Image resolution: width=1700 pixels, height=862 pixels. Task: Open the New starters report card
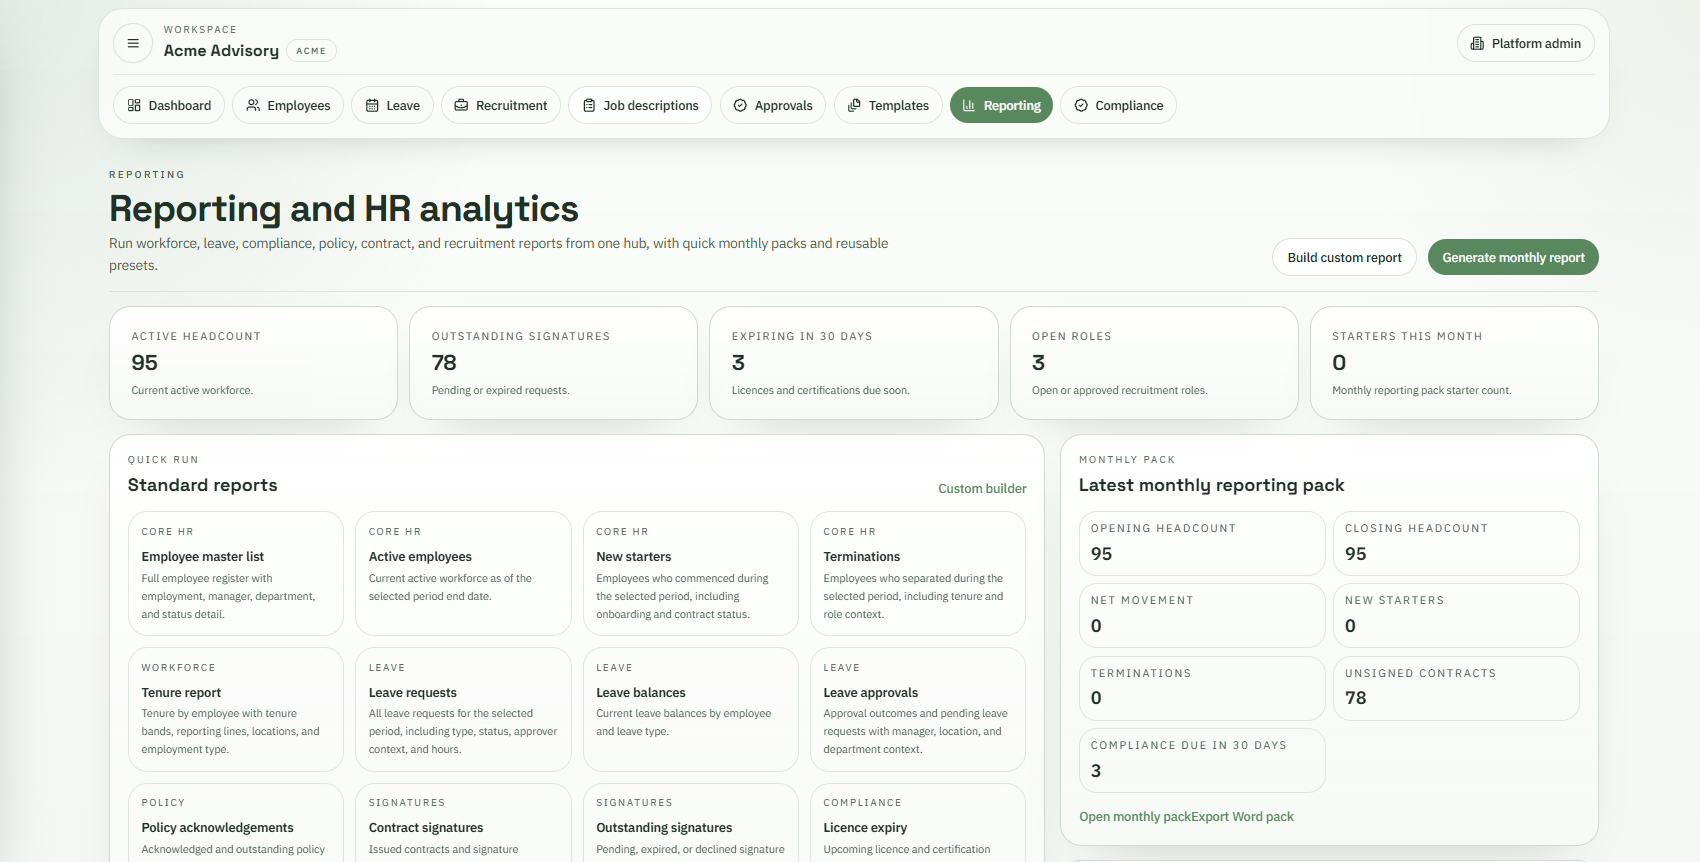691,574
